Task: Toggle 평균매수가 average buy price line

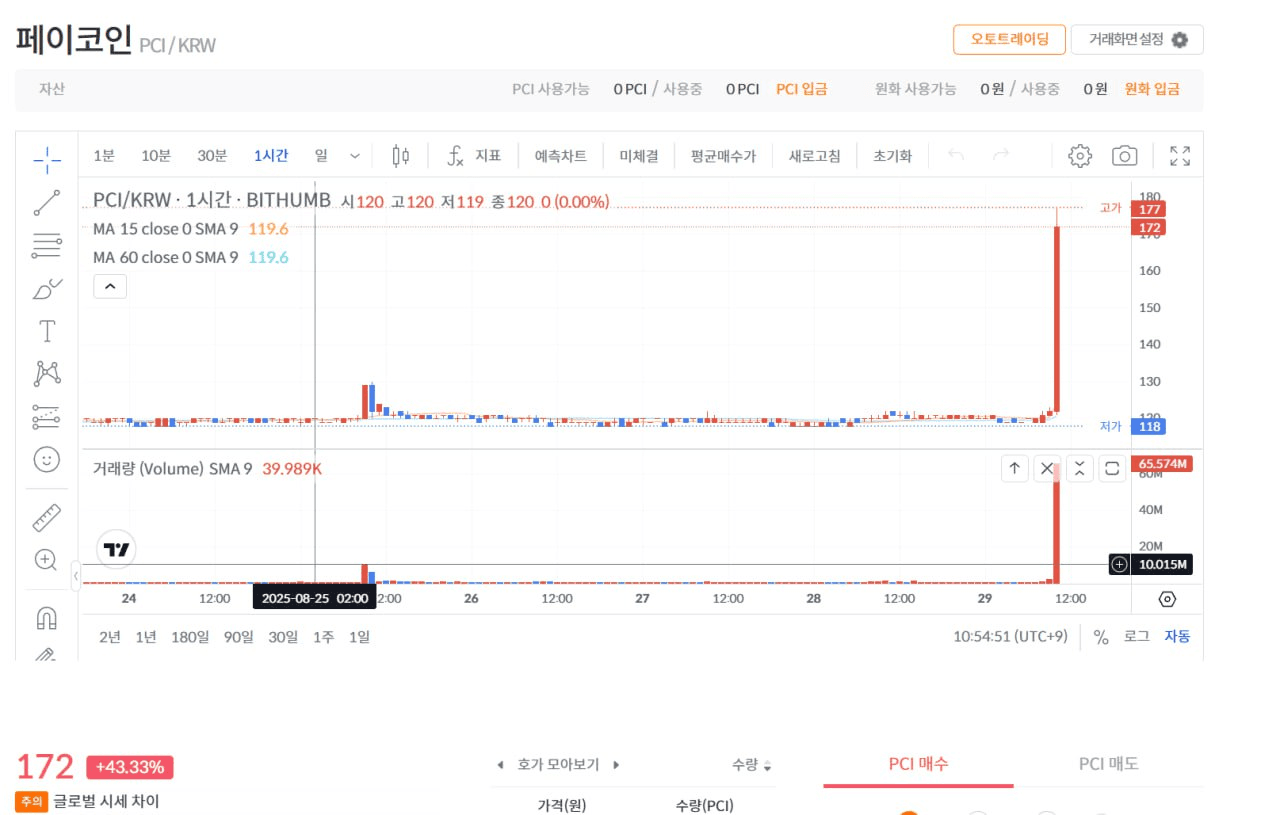Action: (723, 156)
